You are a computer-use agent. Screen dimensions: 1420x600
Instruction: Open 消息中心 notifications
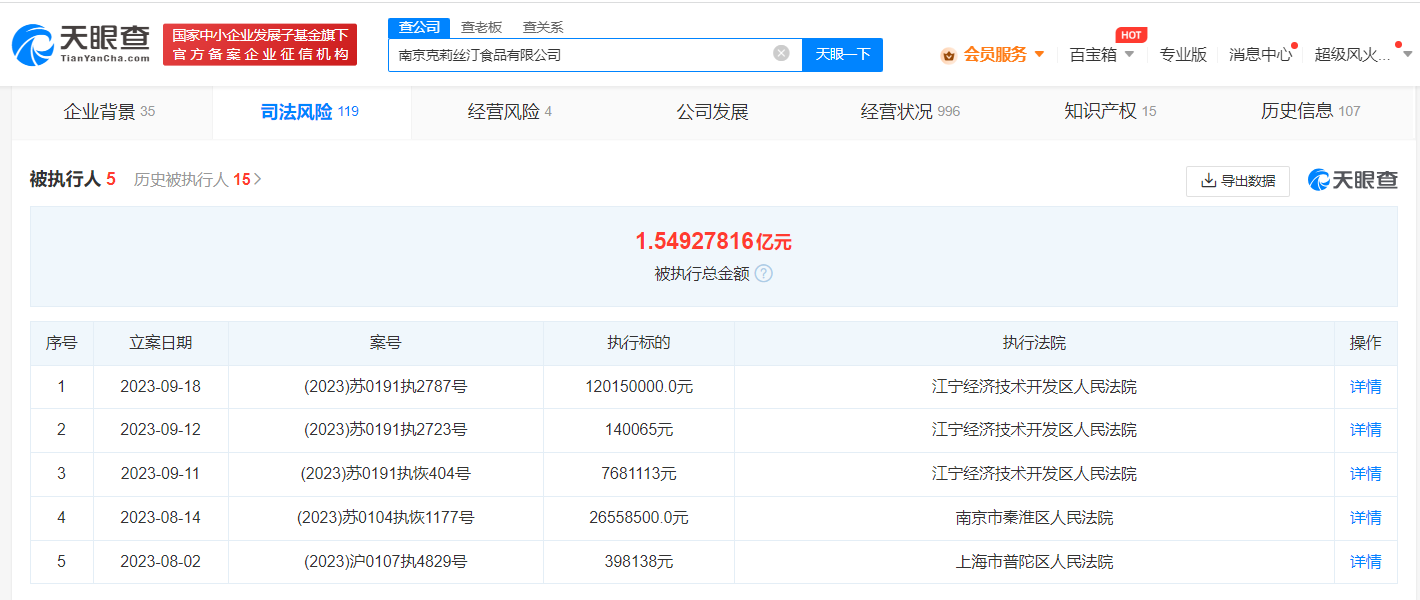[x=1260, y=55]
